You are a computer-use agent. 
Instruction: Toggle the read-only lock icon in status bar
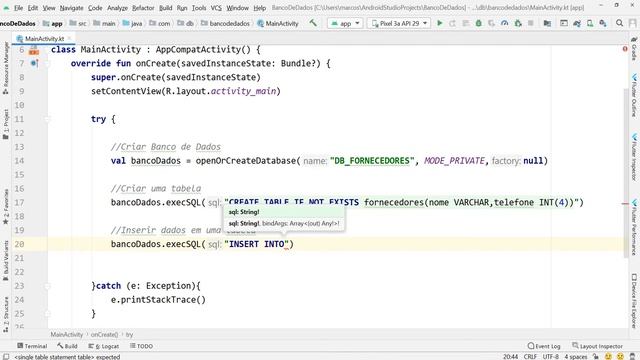point(596,356)
